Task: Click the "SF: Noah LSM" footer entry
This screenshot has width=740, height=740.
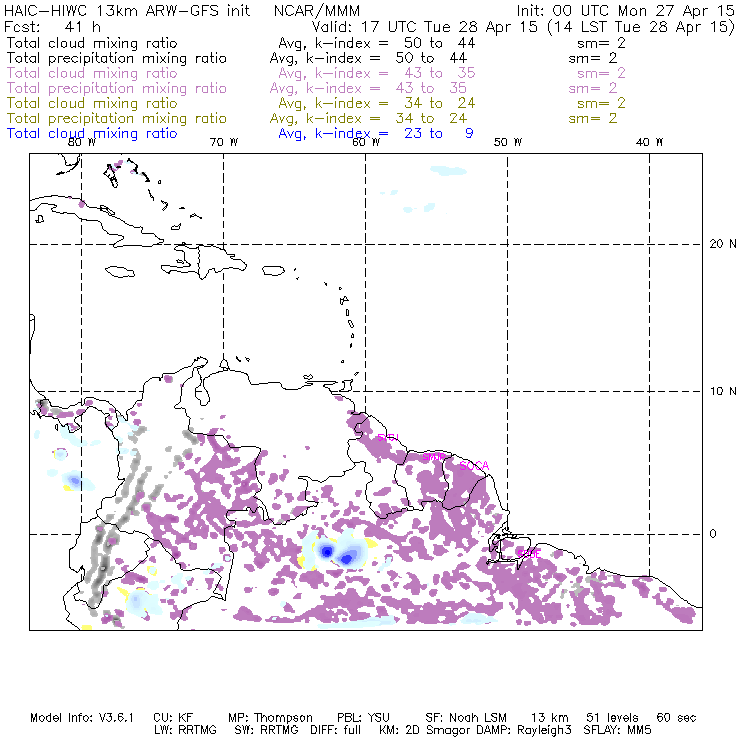Action: coord(466,718)
